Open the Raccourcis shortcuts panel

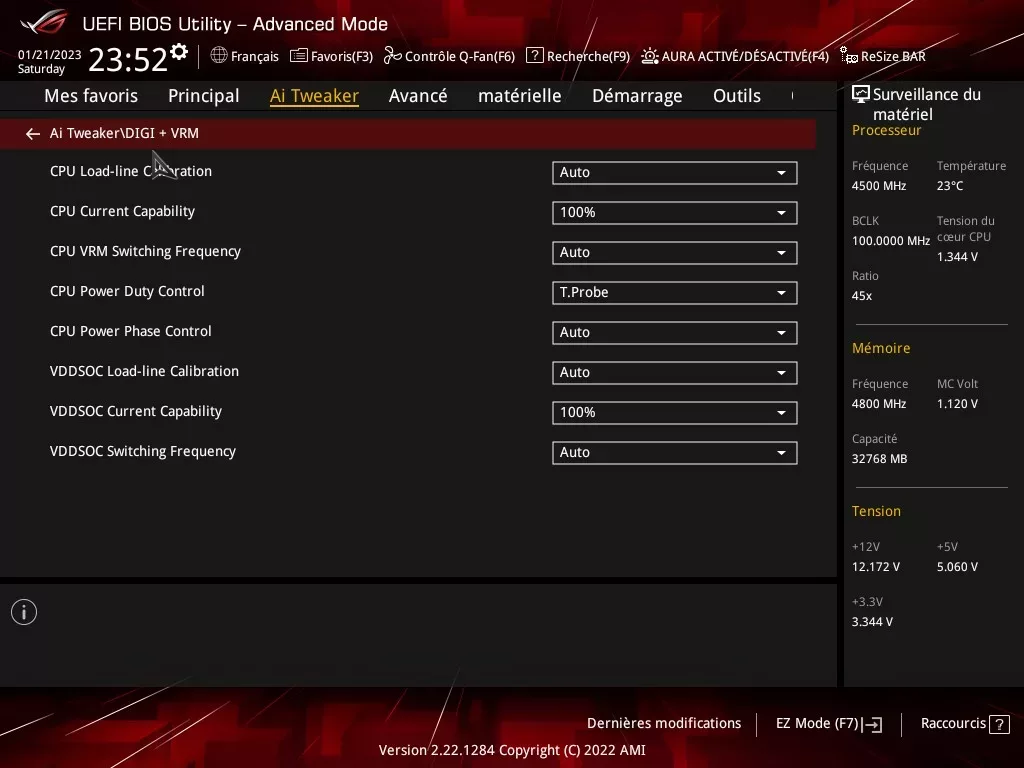pos(964,723)
